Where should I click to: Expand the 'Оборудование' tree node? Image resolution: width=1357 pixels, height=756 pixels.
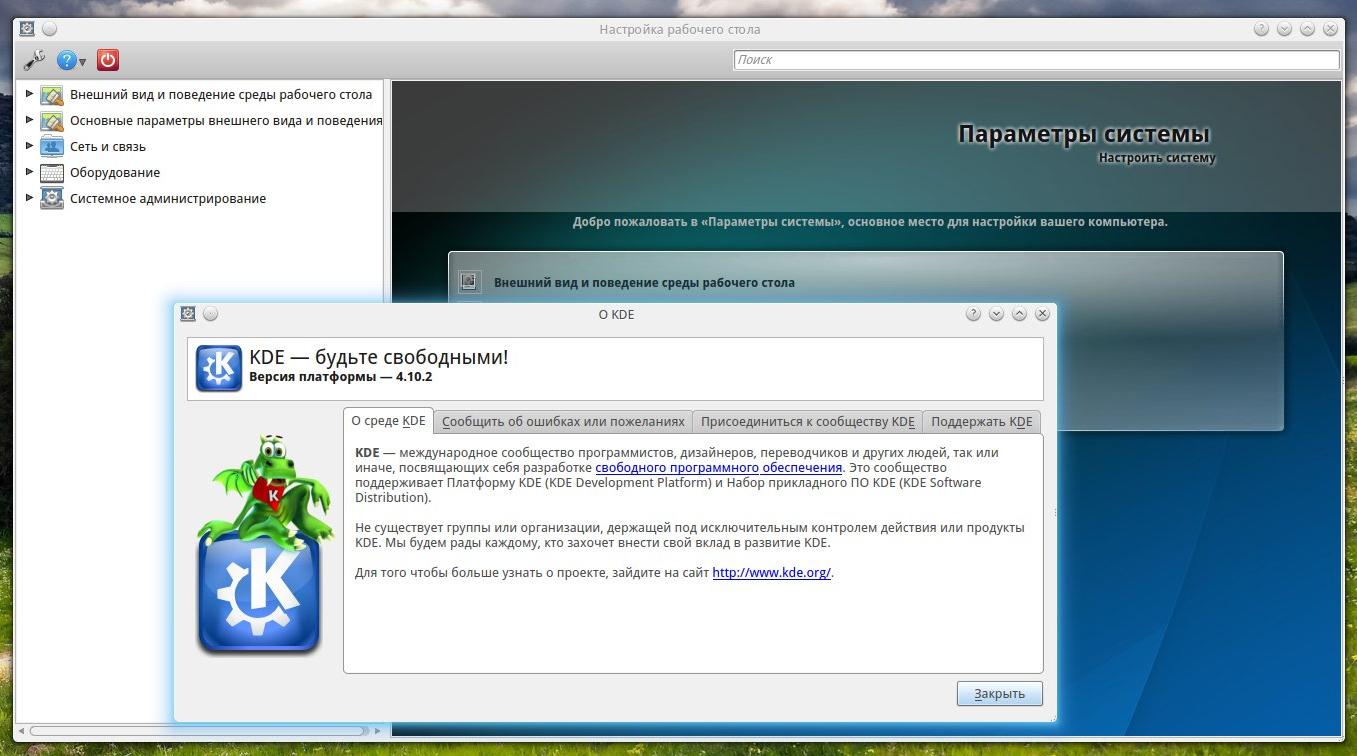30,172
